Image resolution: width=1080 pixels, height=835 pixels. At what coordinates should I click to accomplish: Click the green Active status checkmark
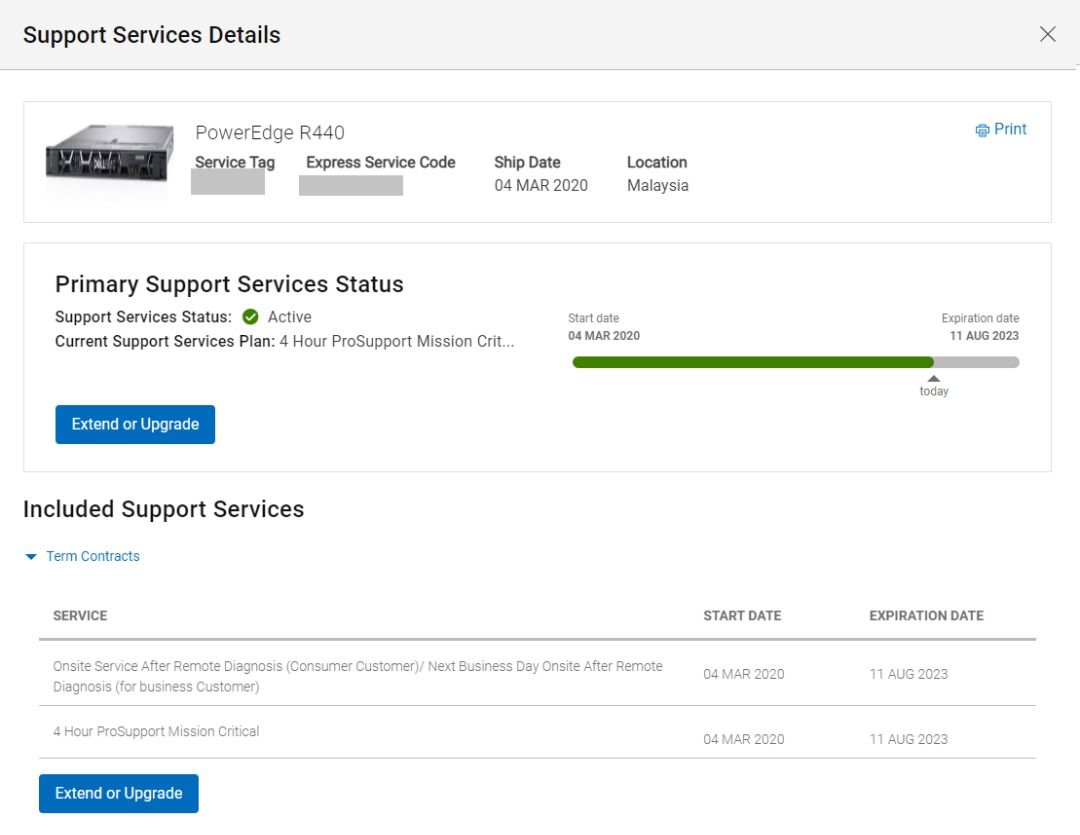click(x=249, y=316)
